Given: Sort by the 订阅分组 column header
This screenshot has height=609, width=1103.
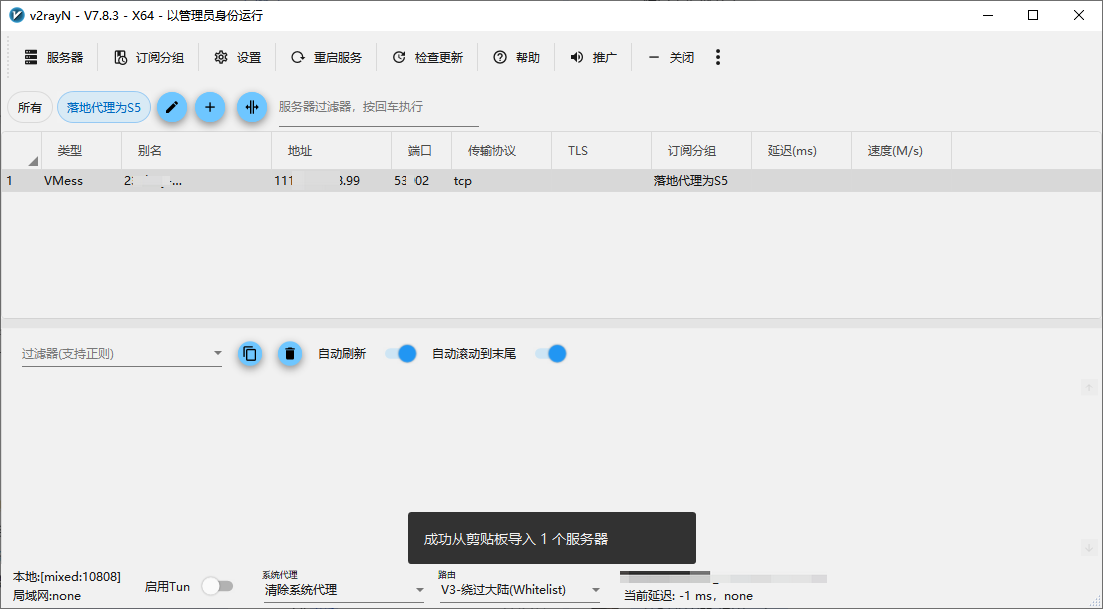Looking at the screenshot, I should coord(701,151).
